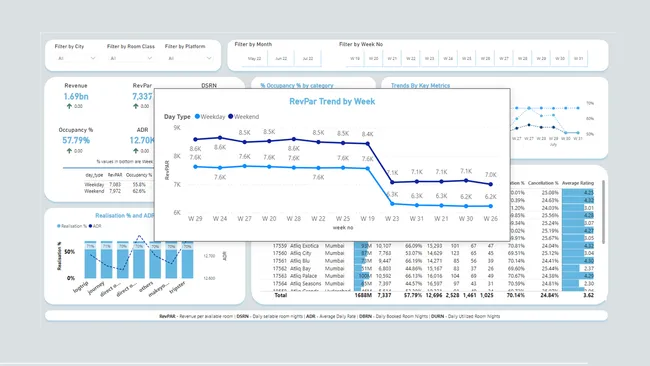
Task: Click the table's vertical scrollbar
Action: click(x=604, y=212)
